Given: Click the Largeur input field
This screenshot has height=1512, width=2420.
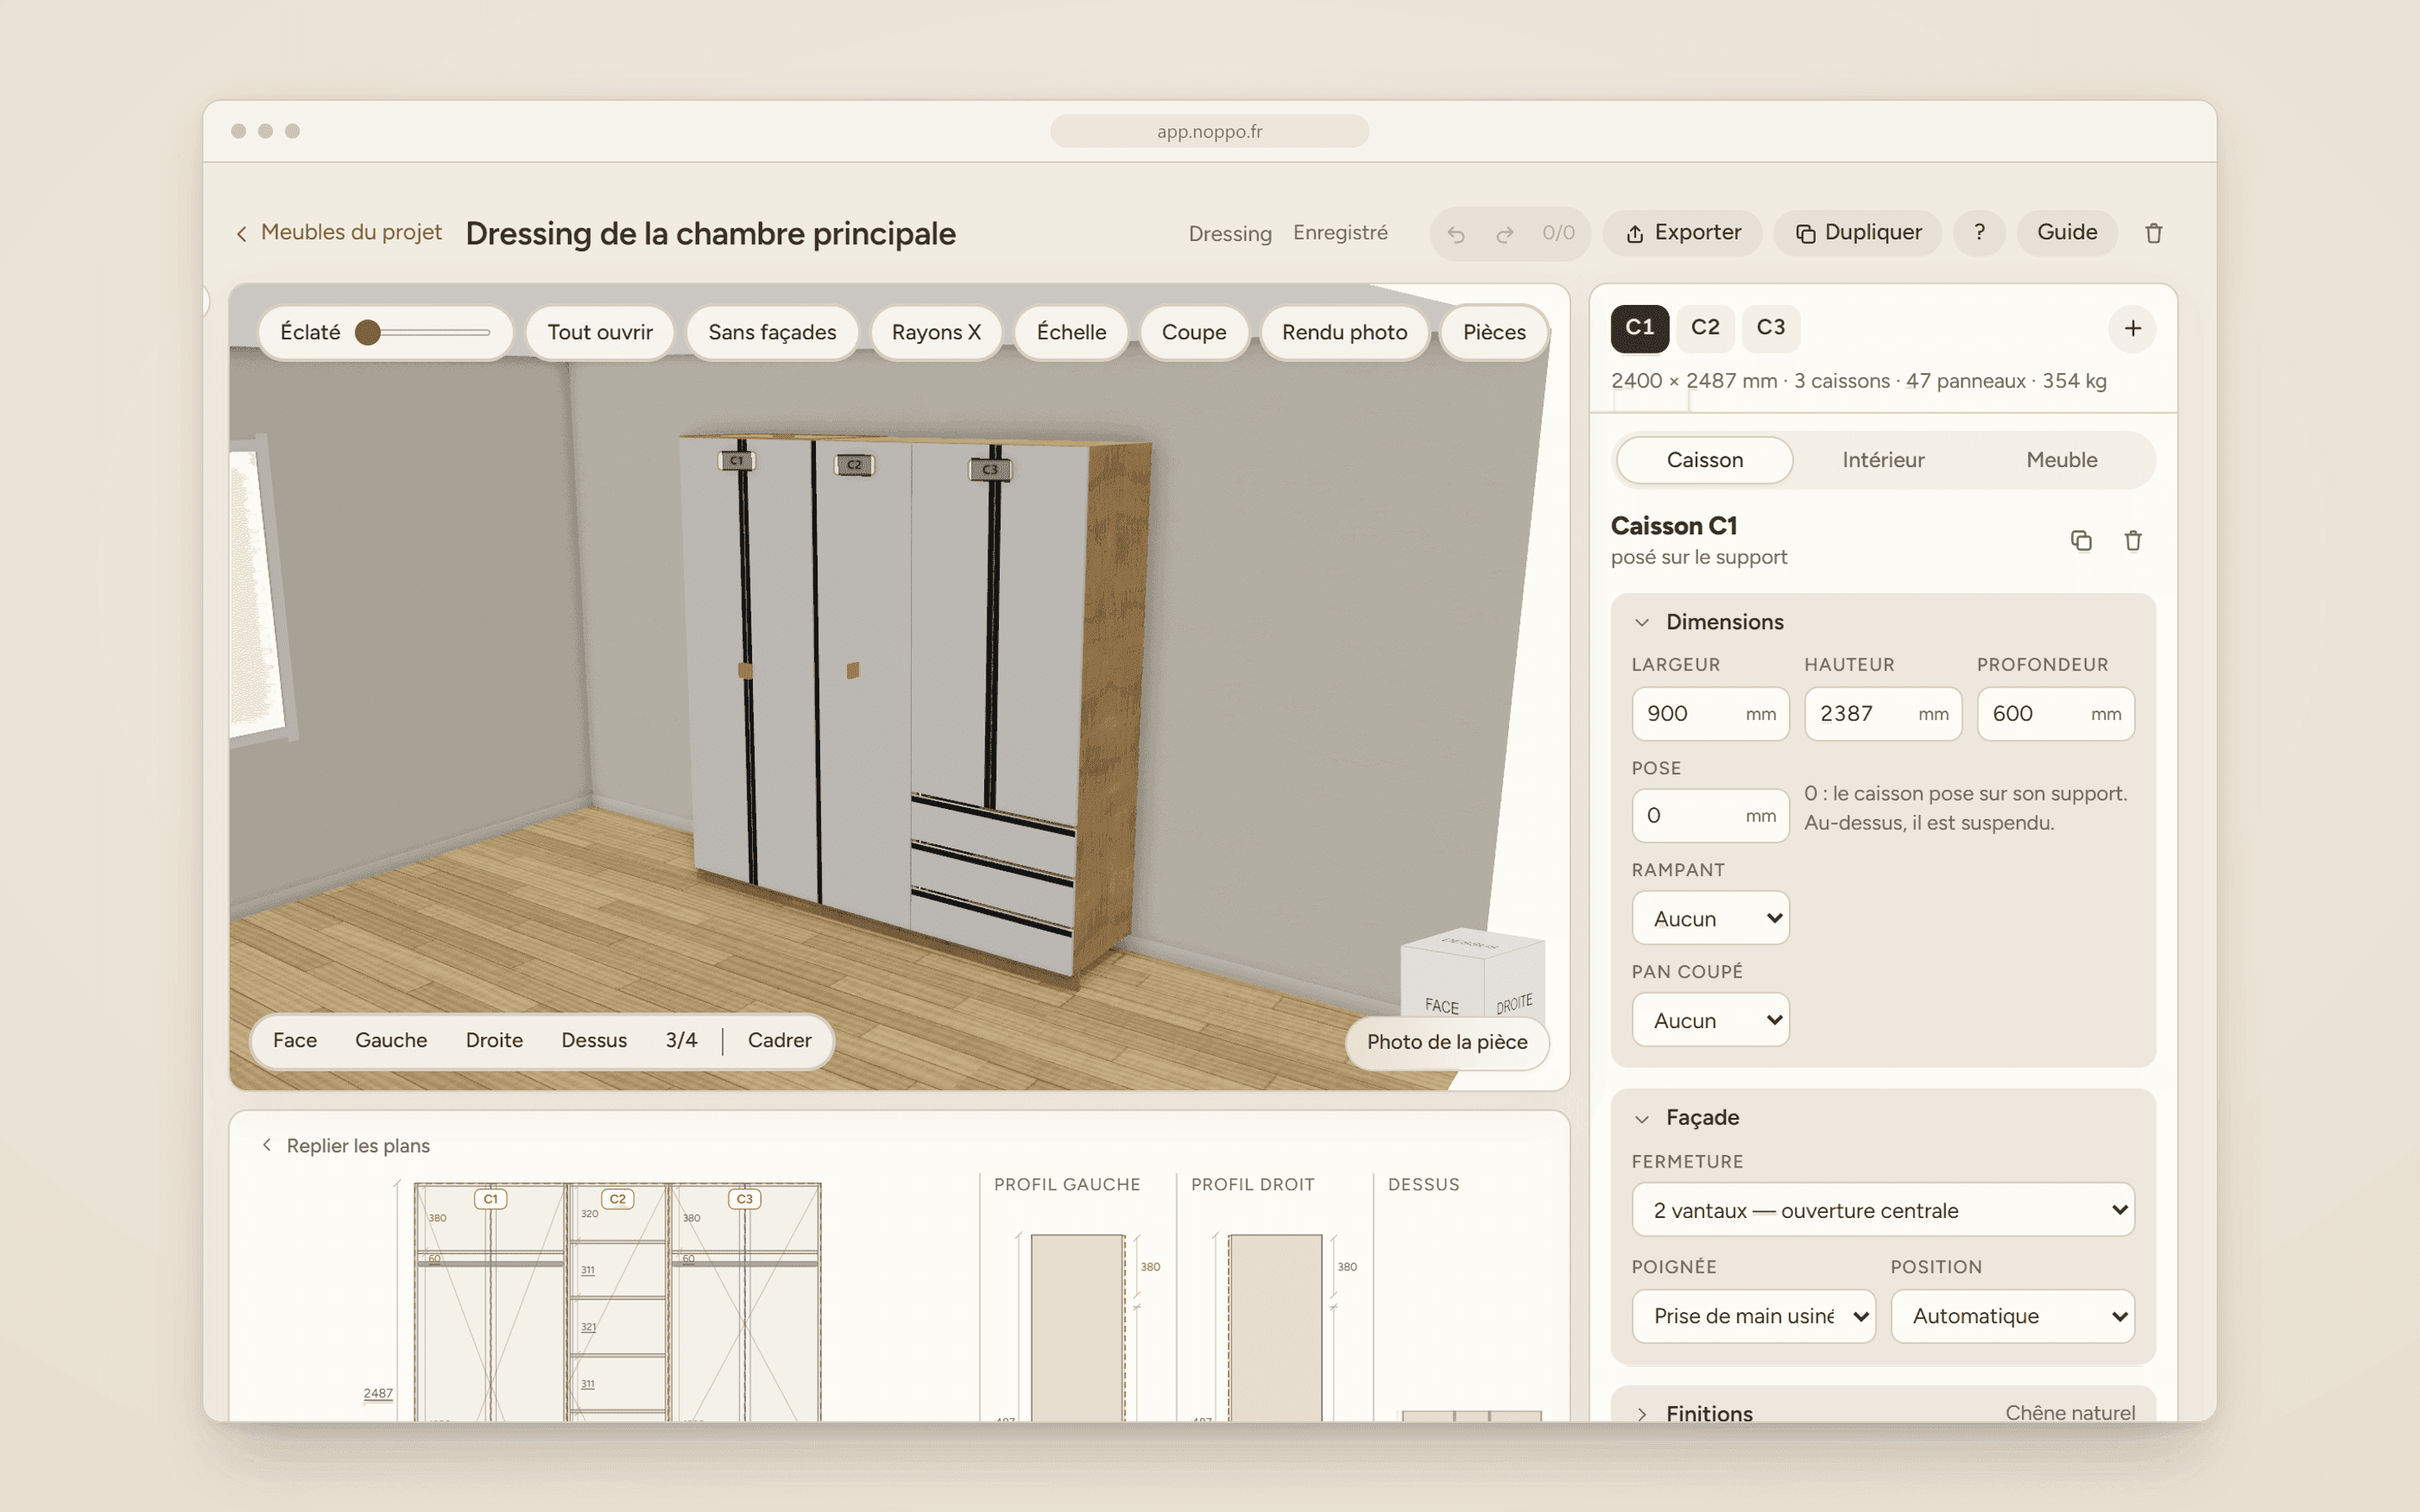Looking at the screenshot, I should [x=1710, y=713].
